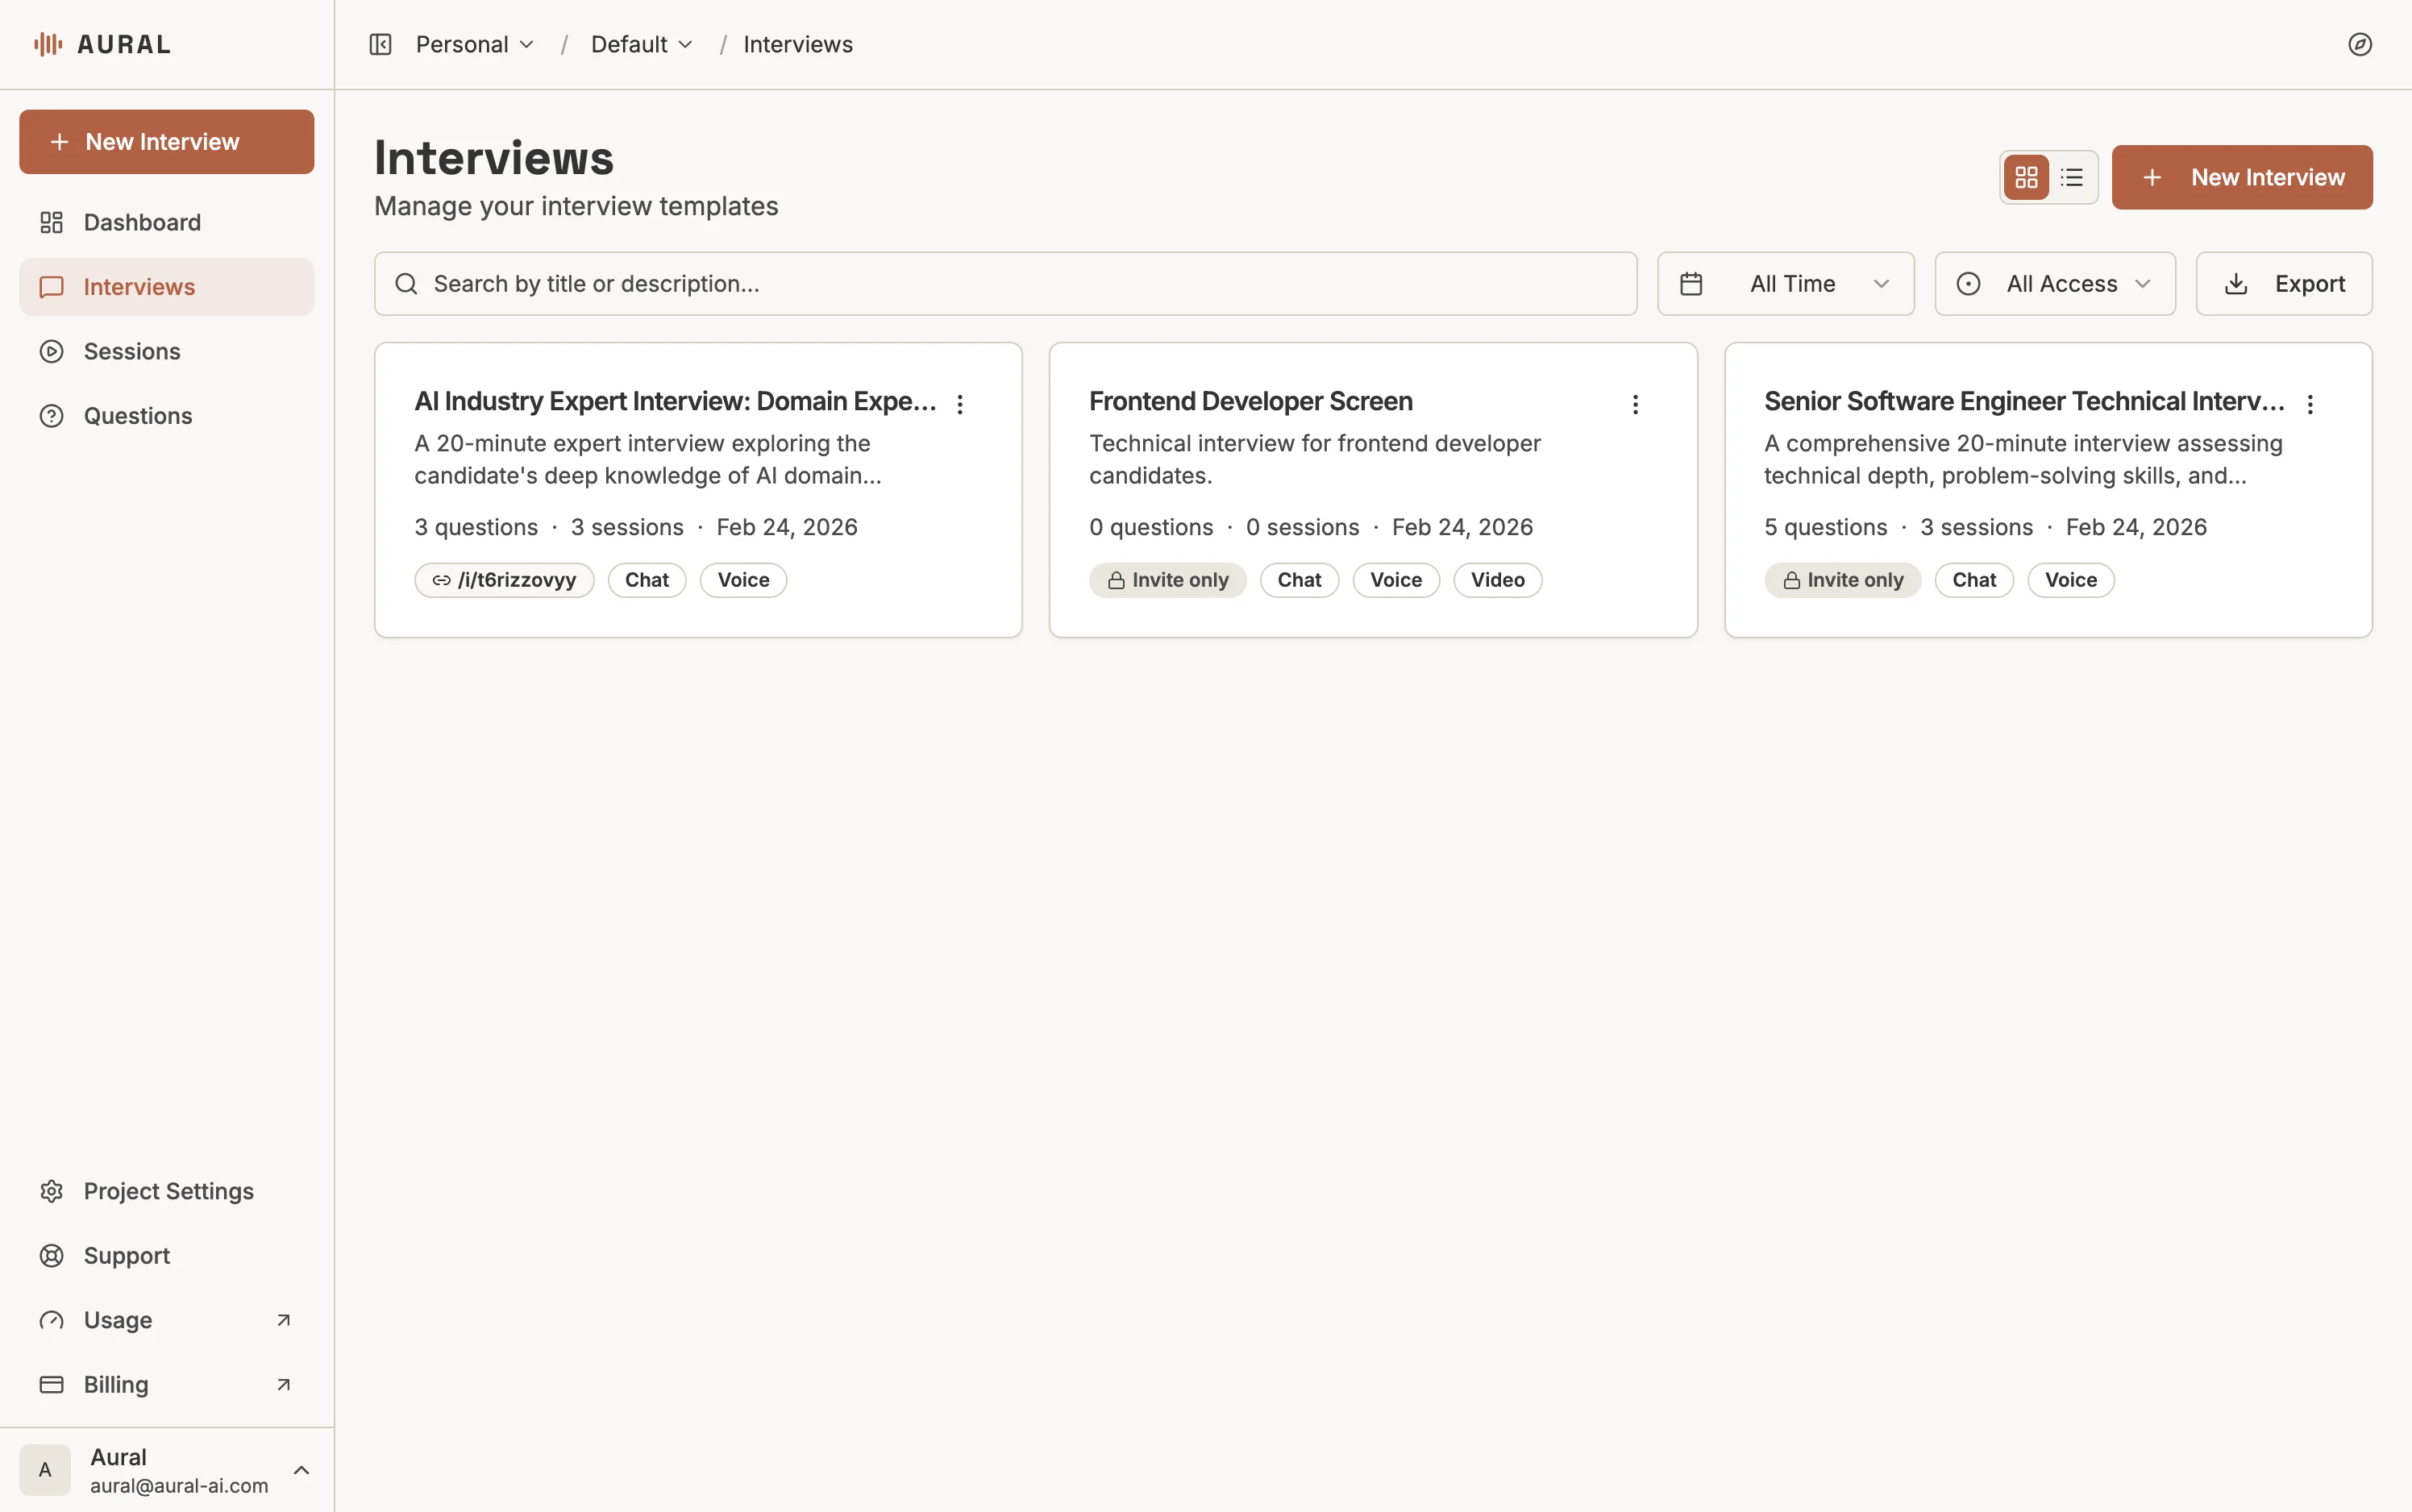Click the Aural waveform logo
The width and height of the screenshot is (2412, 1512).
coord(48,44)
